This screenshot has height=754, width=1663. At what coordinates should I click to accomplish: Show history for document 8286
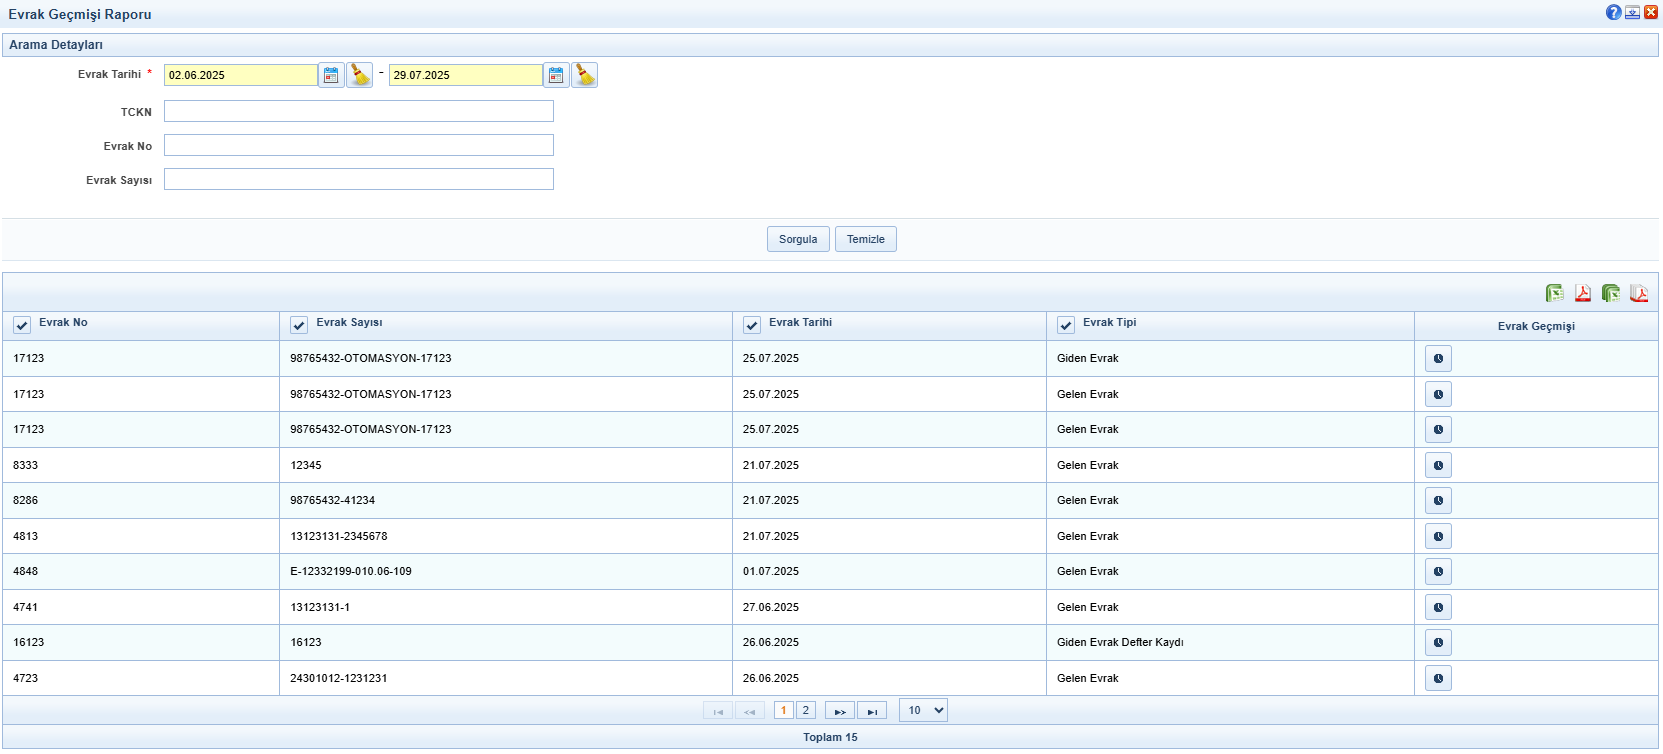(x=1438, y=500)
